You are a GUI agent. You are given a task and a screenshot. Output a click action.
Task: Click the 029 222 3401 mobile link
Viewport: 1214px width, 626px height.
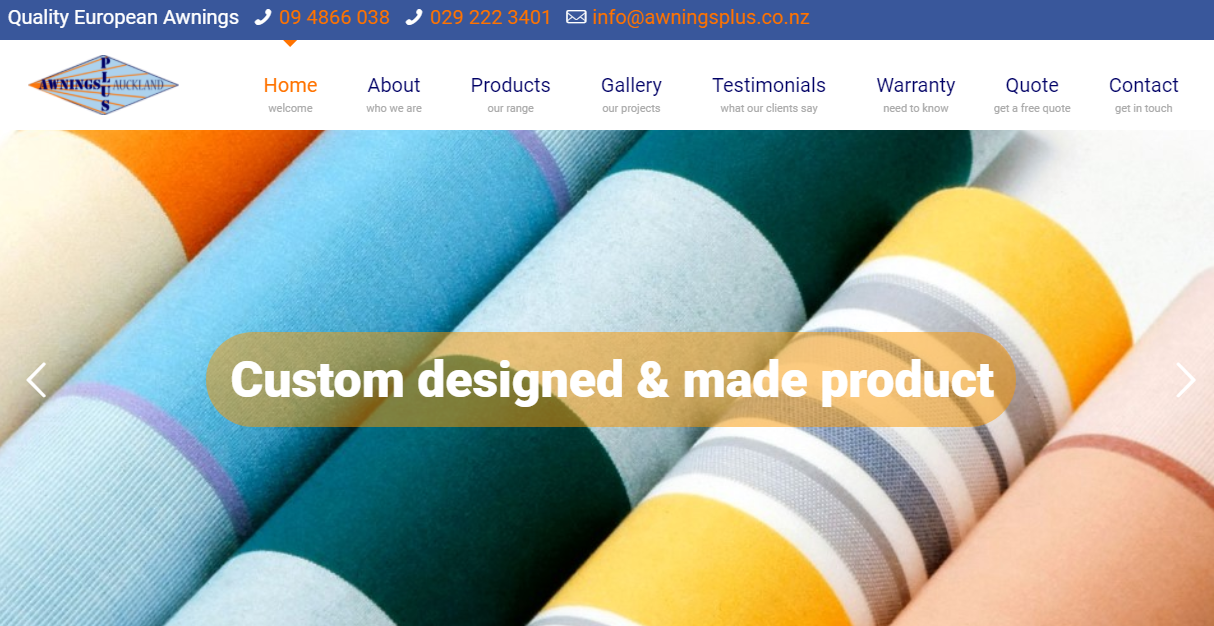[491, 18]
